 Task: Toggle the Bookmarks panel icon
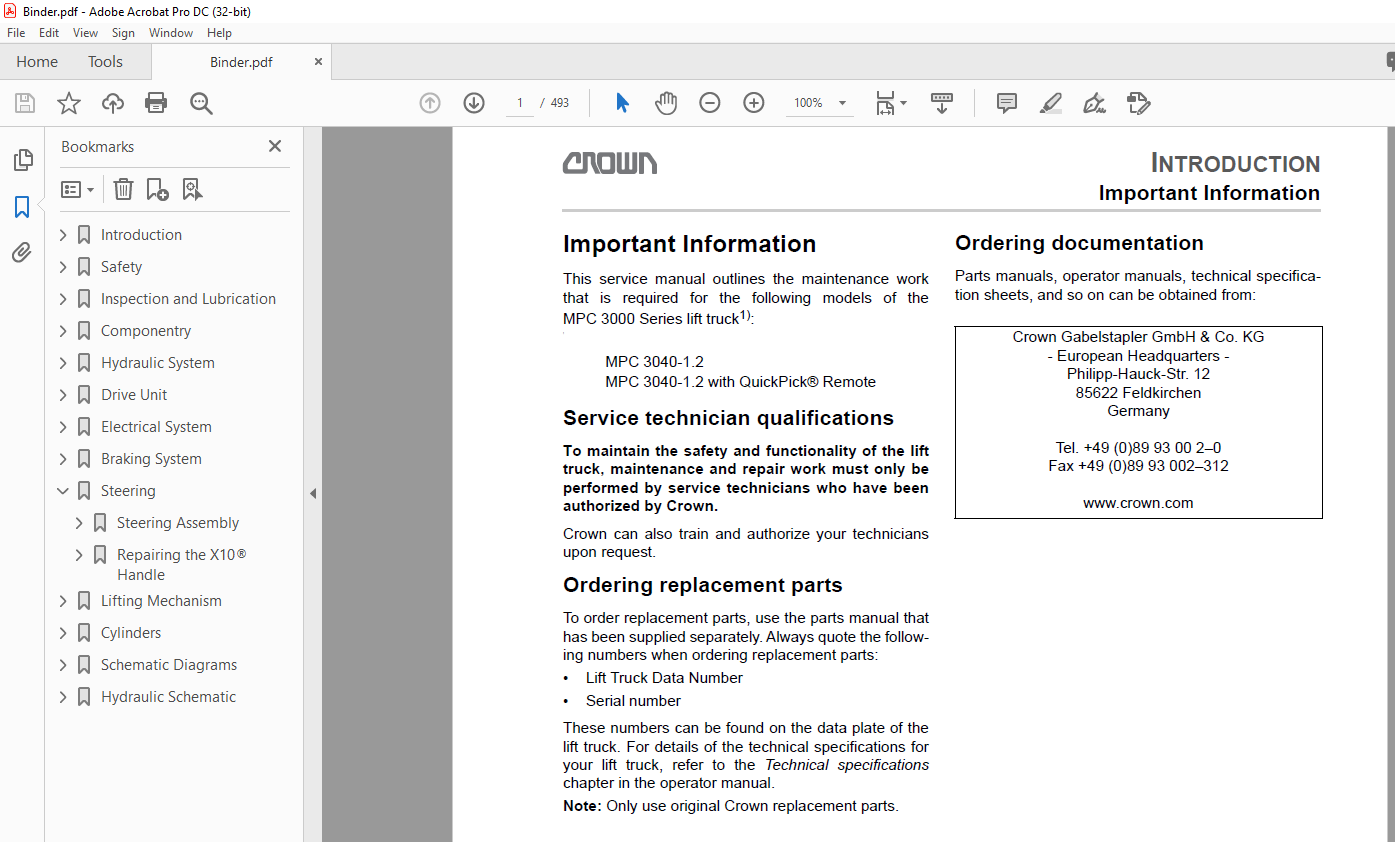22,207
